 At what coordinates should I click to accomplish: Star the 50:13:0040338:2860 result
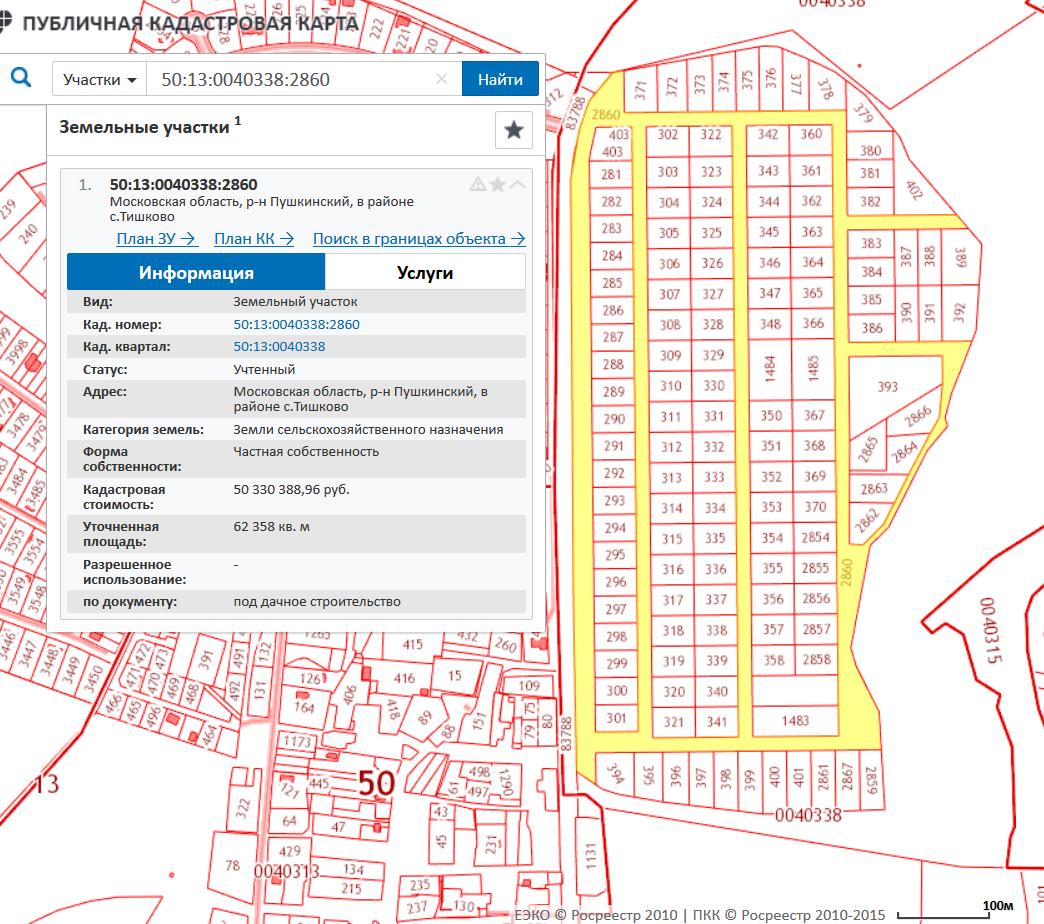(497, 184)
